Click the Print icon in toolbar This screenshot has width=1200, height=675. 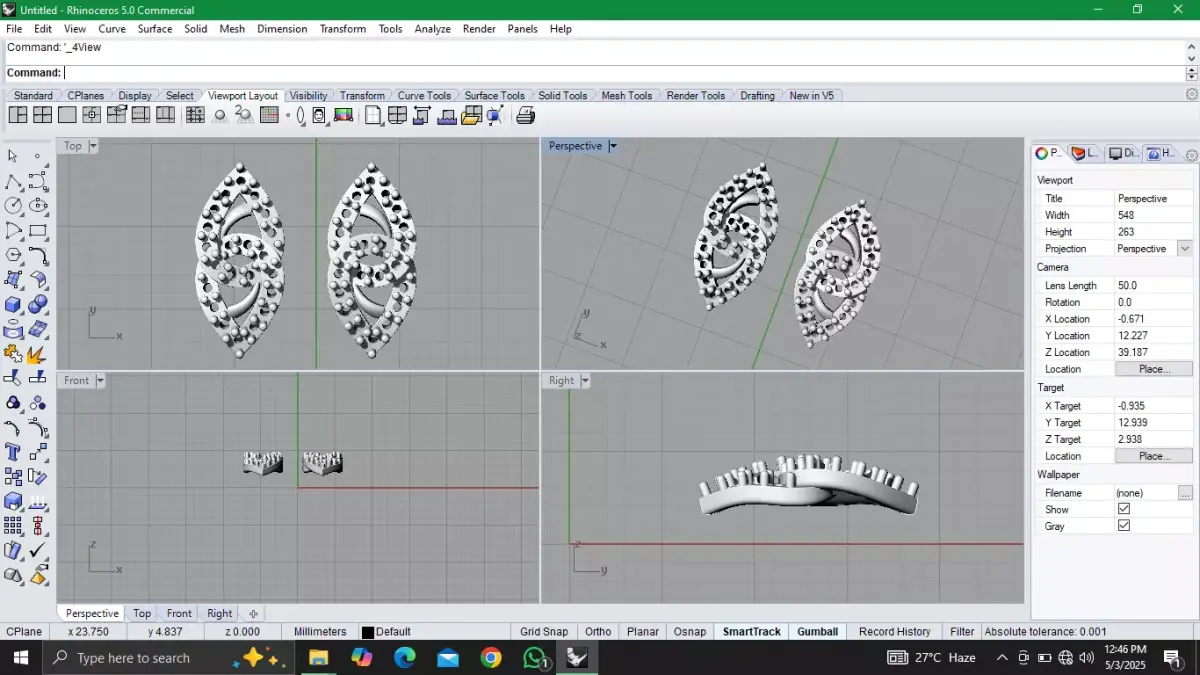tap(526, 116)
